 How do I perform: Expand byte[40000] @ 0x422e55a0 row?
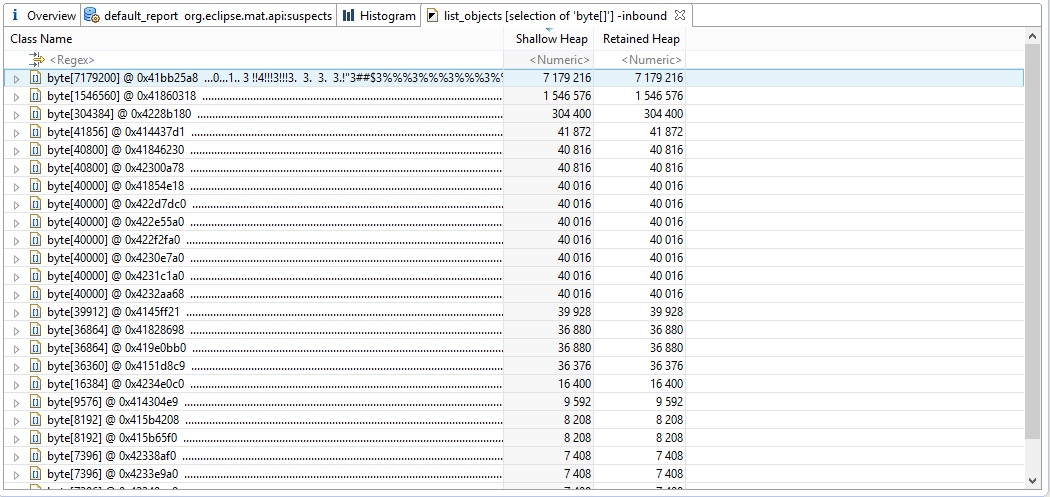[x=17, y=222]
